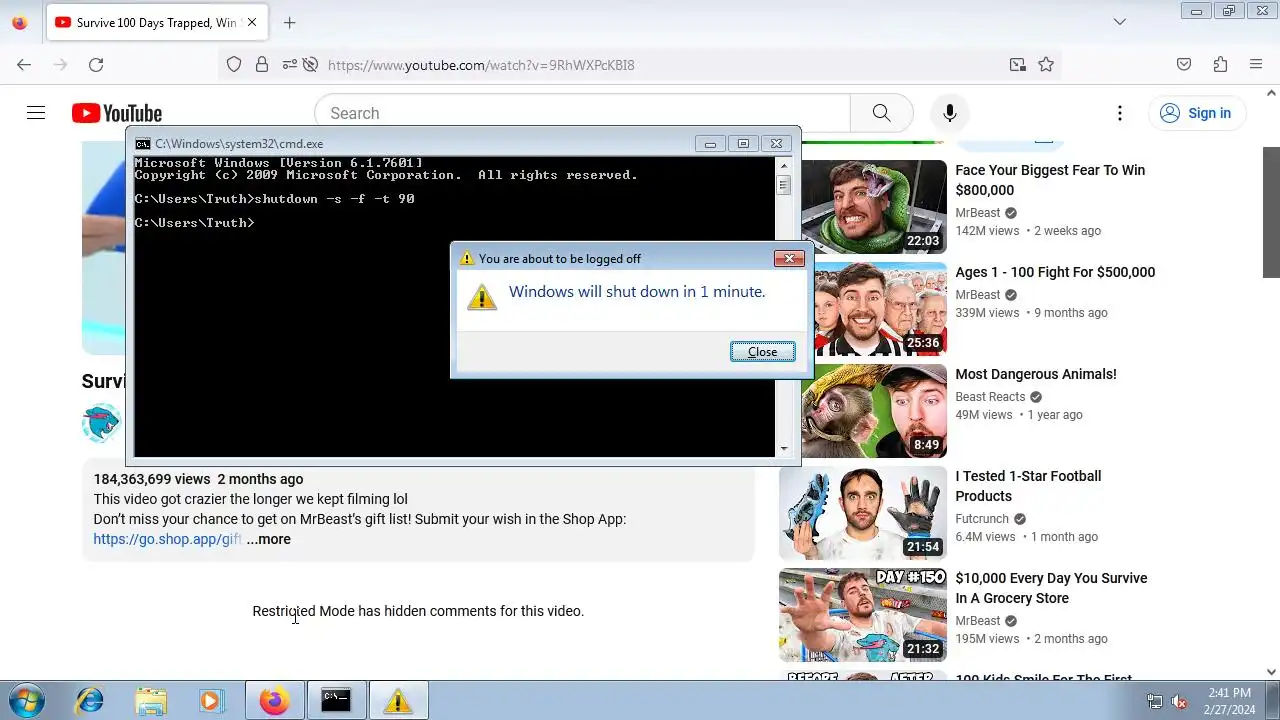Open the taskbar clock showing 2:41 PM
Screen dimensions: 1280x720
(x=1229, y=701)
